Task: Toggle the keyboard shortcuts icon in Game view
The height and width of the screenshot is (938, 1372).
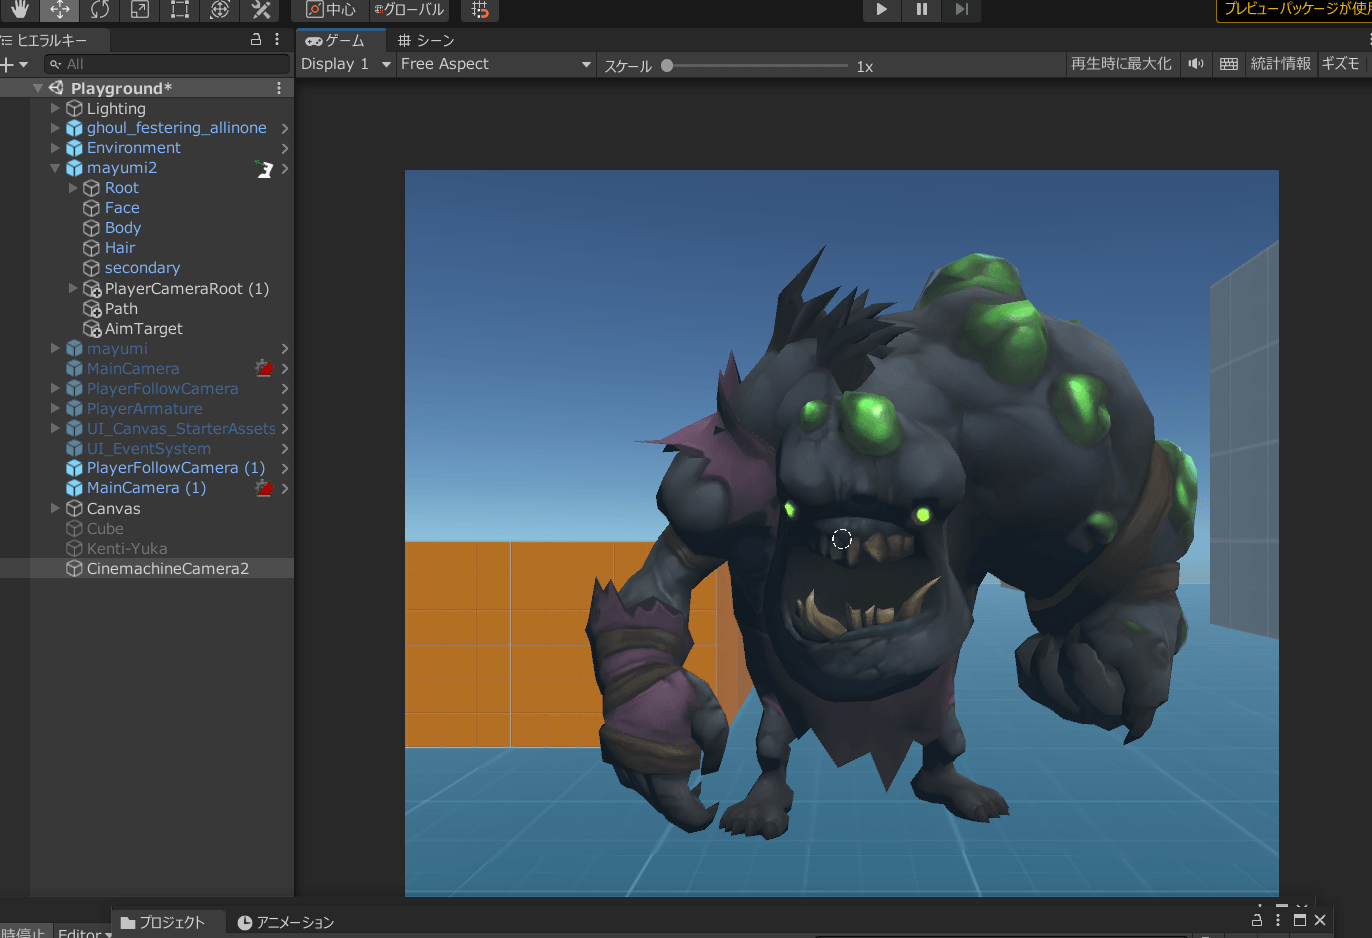Action: 1229,64
